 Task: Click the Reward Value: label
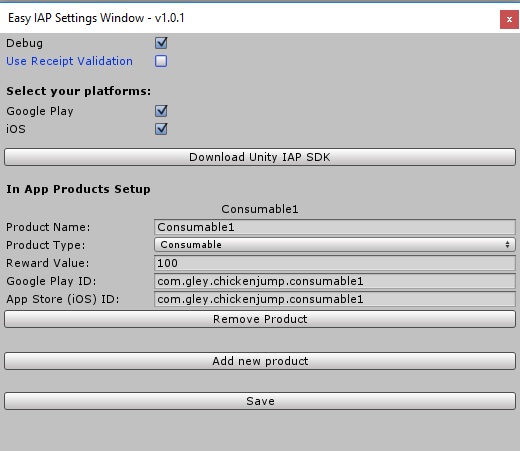tap(48, 263)
